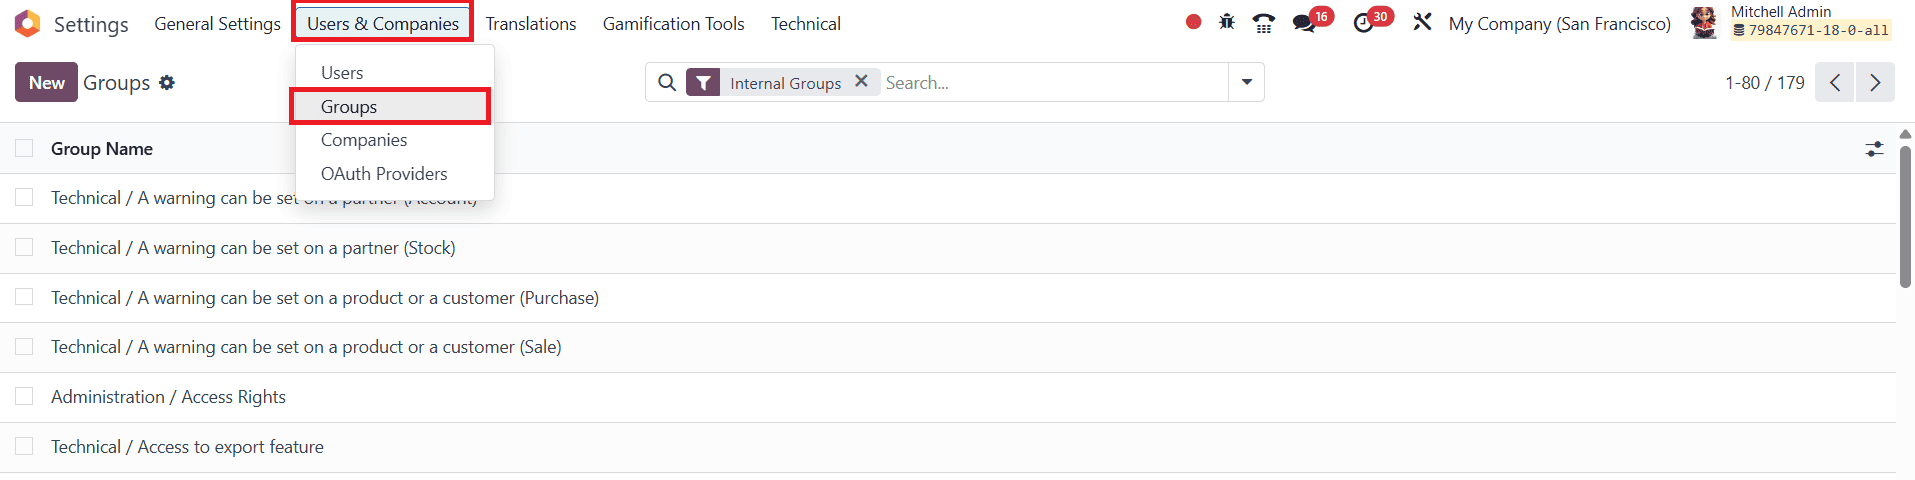Tick checkbox for product or customer (Sale) row
Image resolution: width=1915 pixels, height=480 pixels.
point(24,346)
